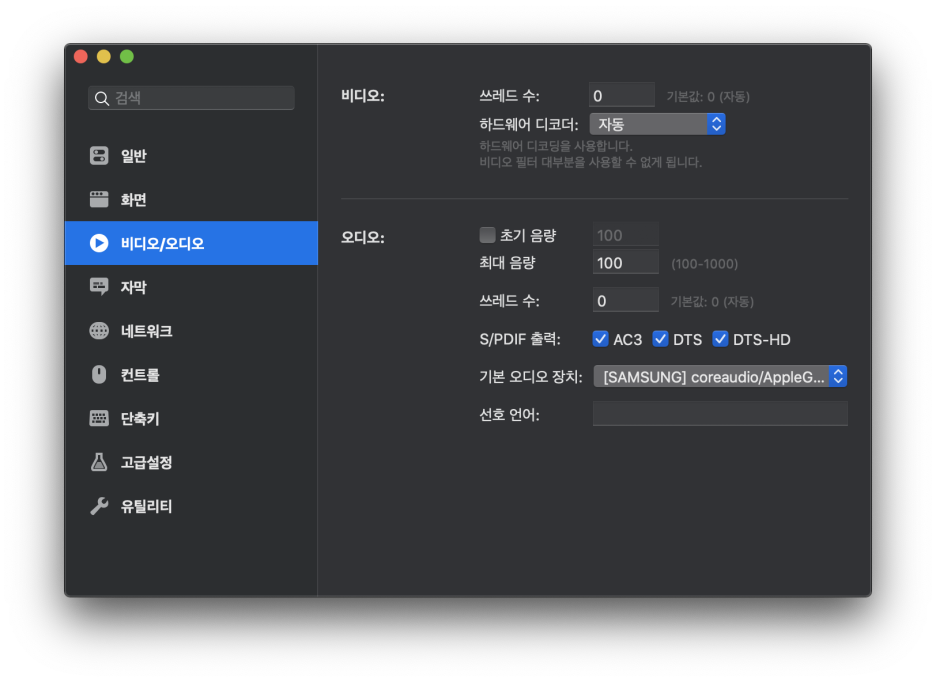The image size is (936, 682).
Task: Select the 최대 음량 value field
Action: click(625, 261)
